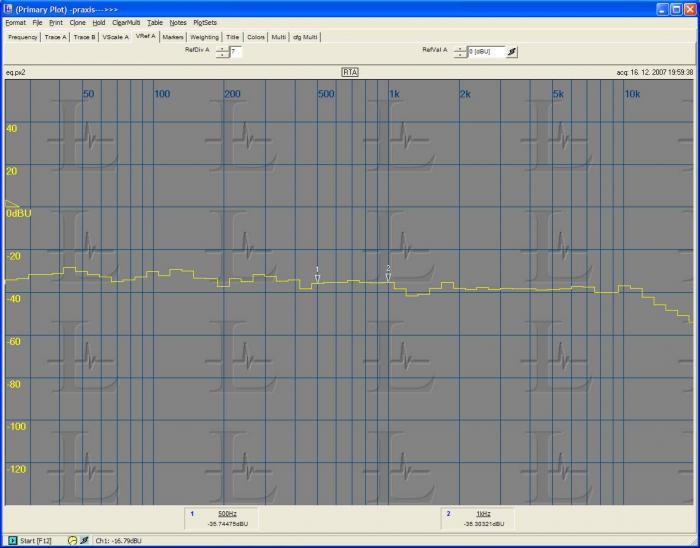Open the ClearMulti menu

126,21
